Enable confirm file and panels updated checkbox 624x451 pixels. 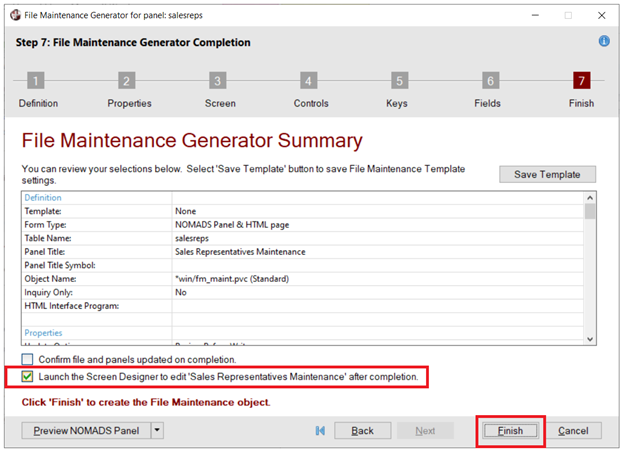coord(28,359)
